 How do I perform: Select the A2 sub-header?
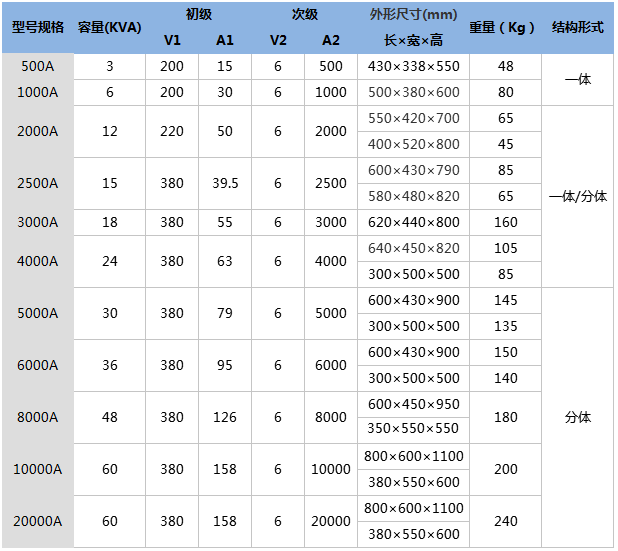[331, 40]
